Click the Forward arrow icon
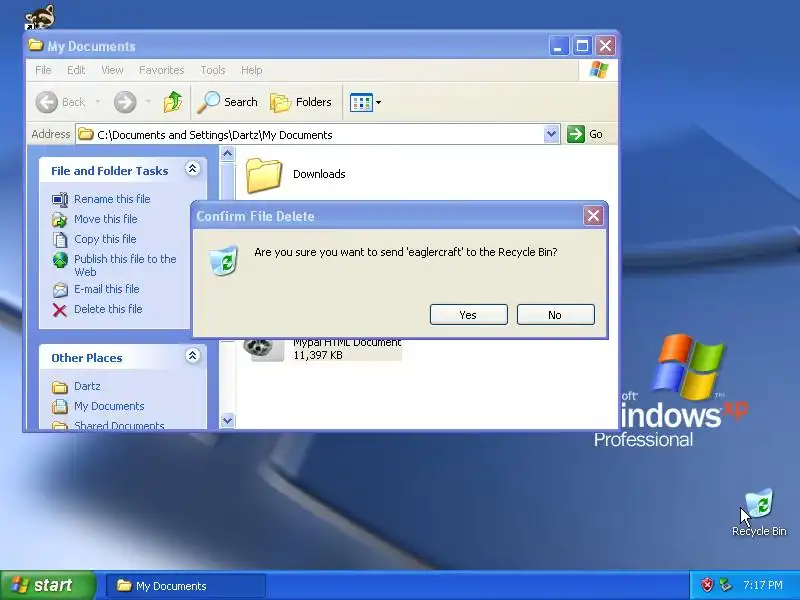 coord(125,102)
